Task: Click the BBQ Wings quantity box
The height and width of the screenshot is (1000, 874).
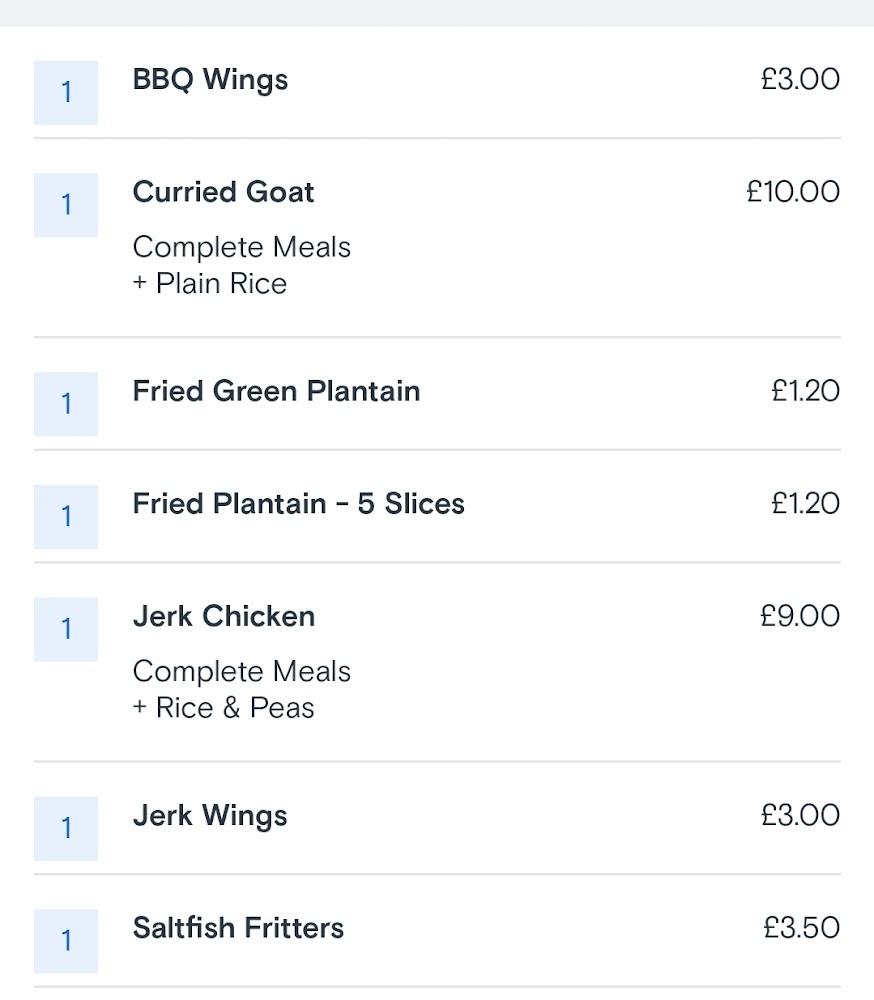Action: (x=66, y=93)
